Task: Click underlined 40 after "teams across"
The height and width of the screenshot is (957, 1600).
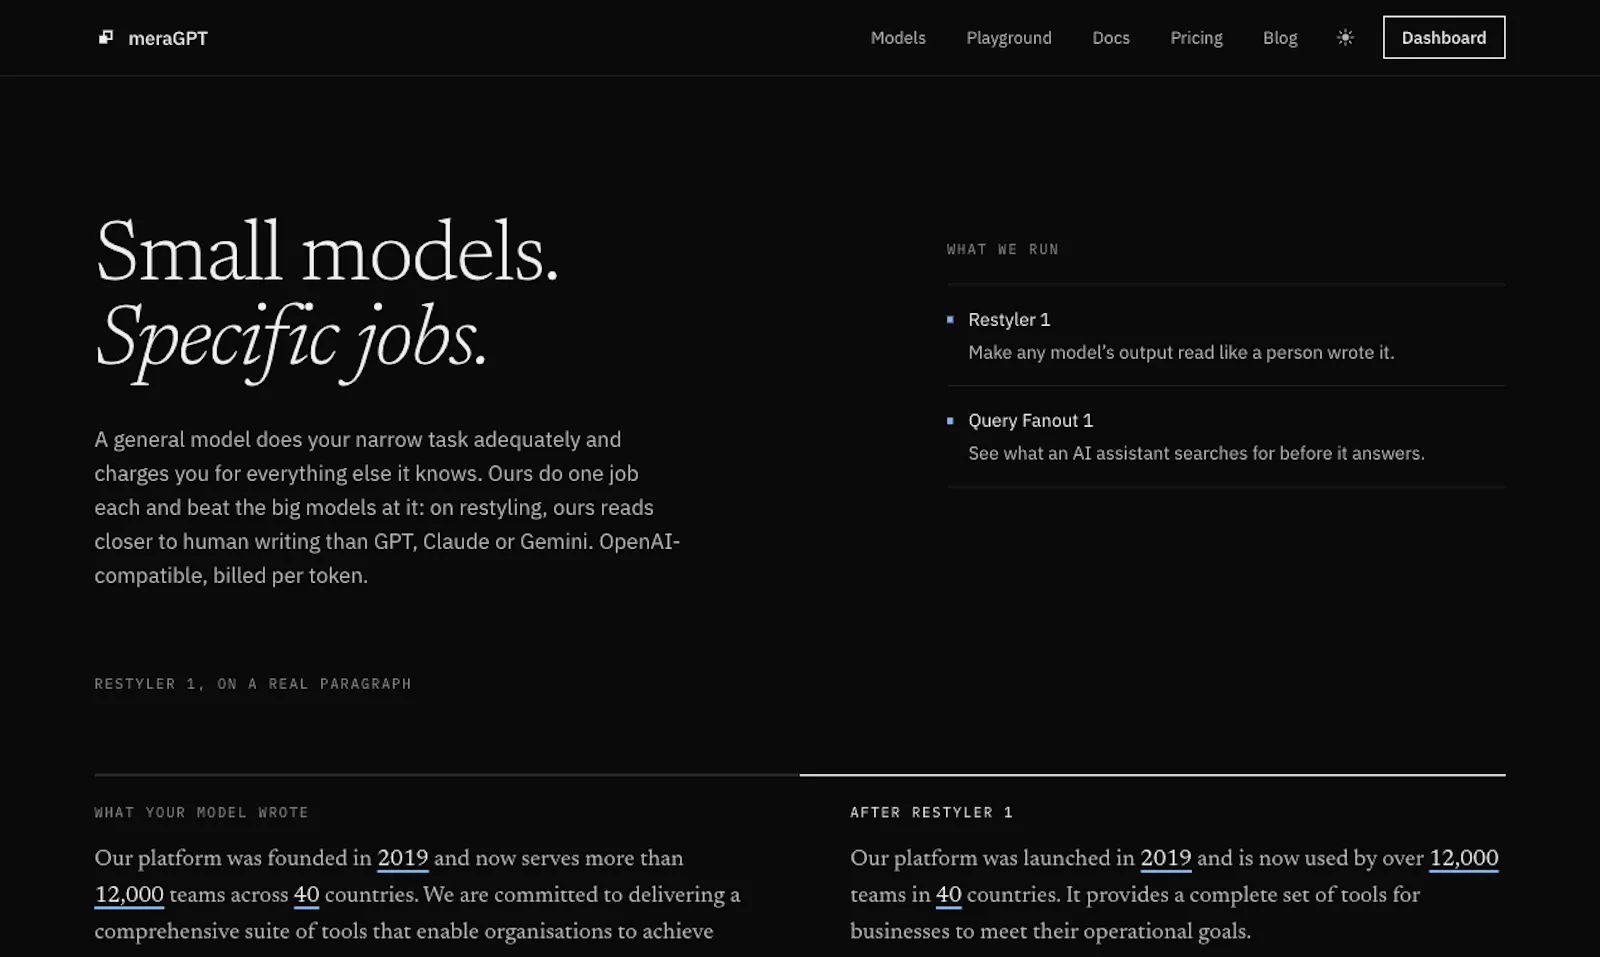Action: coord(306,894)
